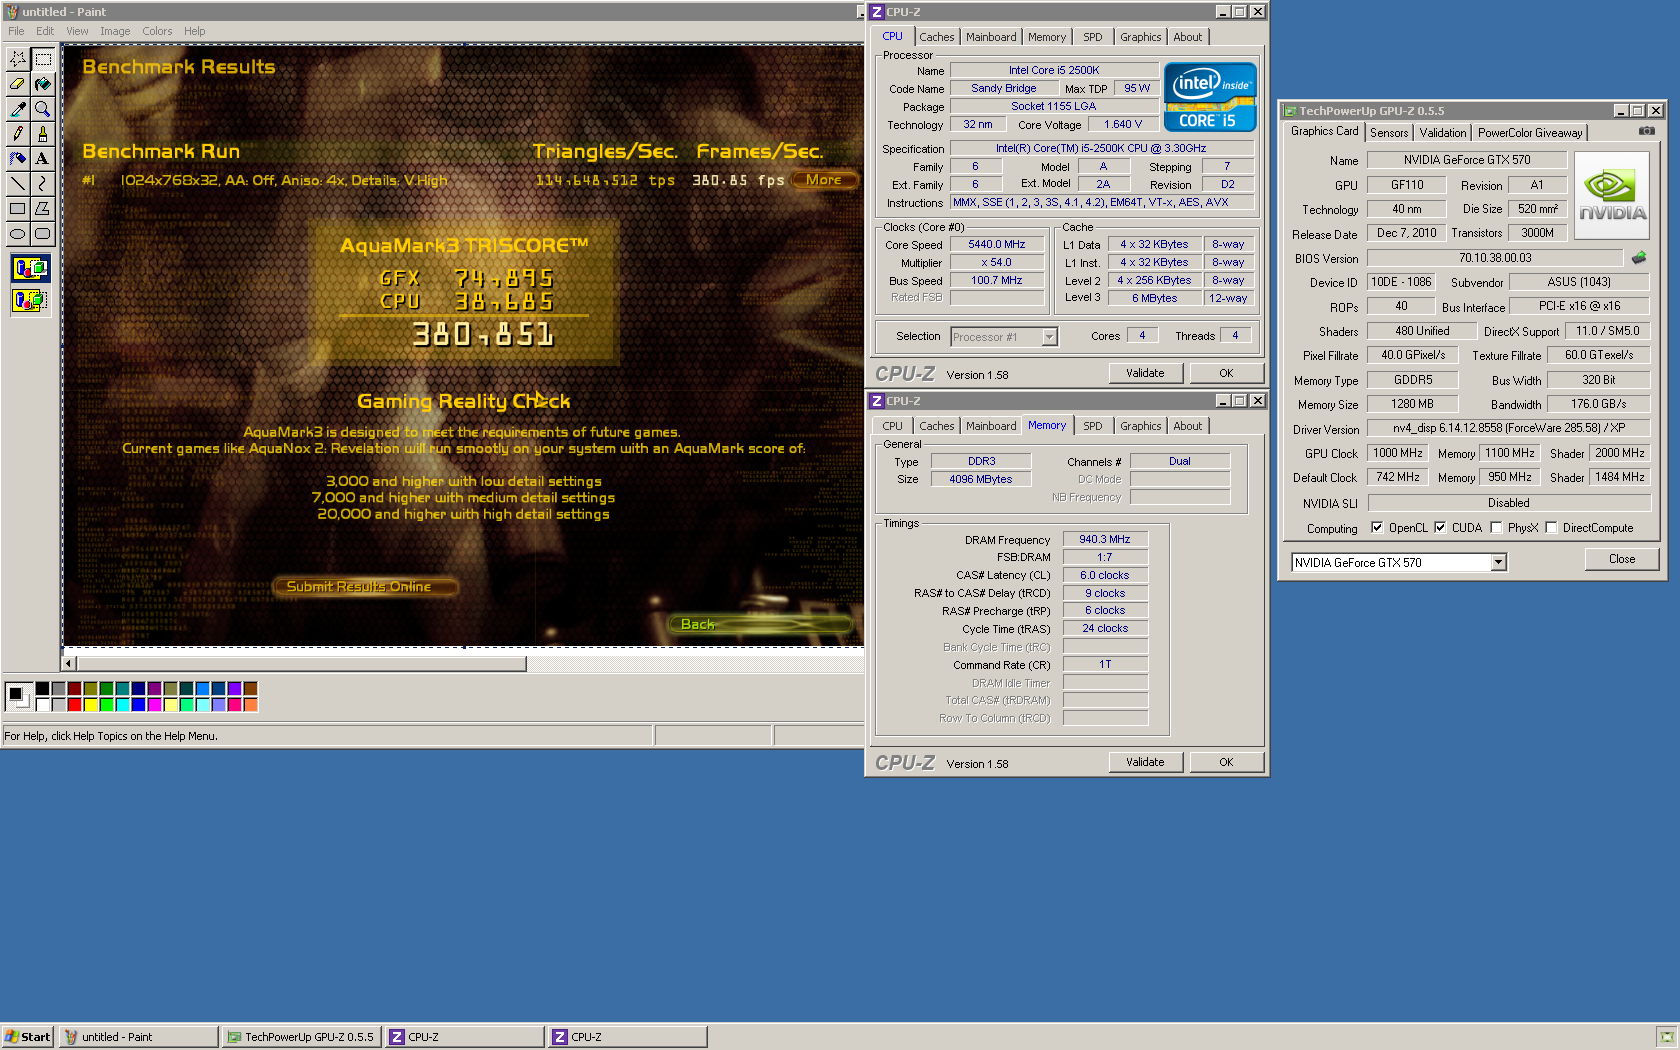Switch to untitled - Paint taskbar button
The height and width of the screenshot is (1050, 1680).
pyautogui.click(x=138, y=1037)
